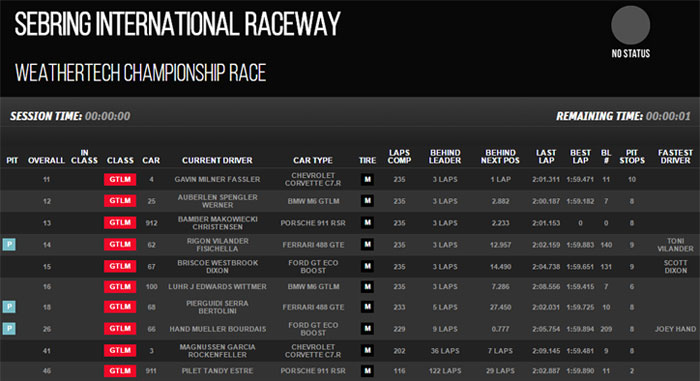This screenshot has width=700, height=381.
Task: Click the pit indicator for car 62
Action: (x=9, y=244)
